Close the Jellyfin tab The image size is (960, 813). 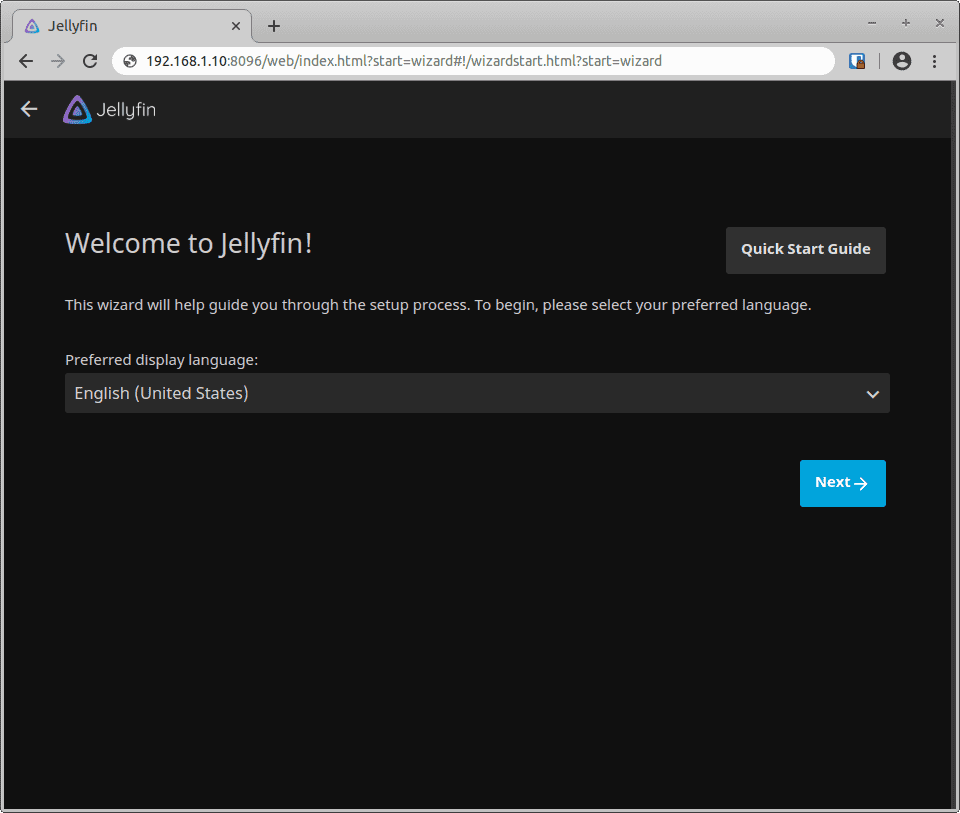(x=236, y=25)
